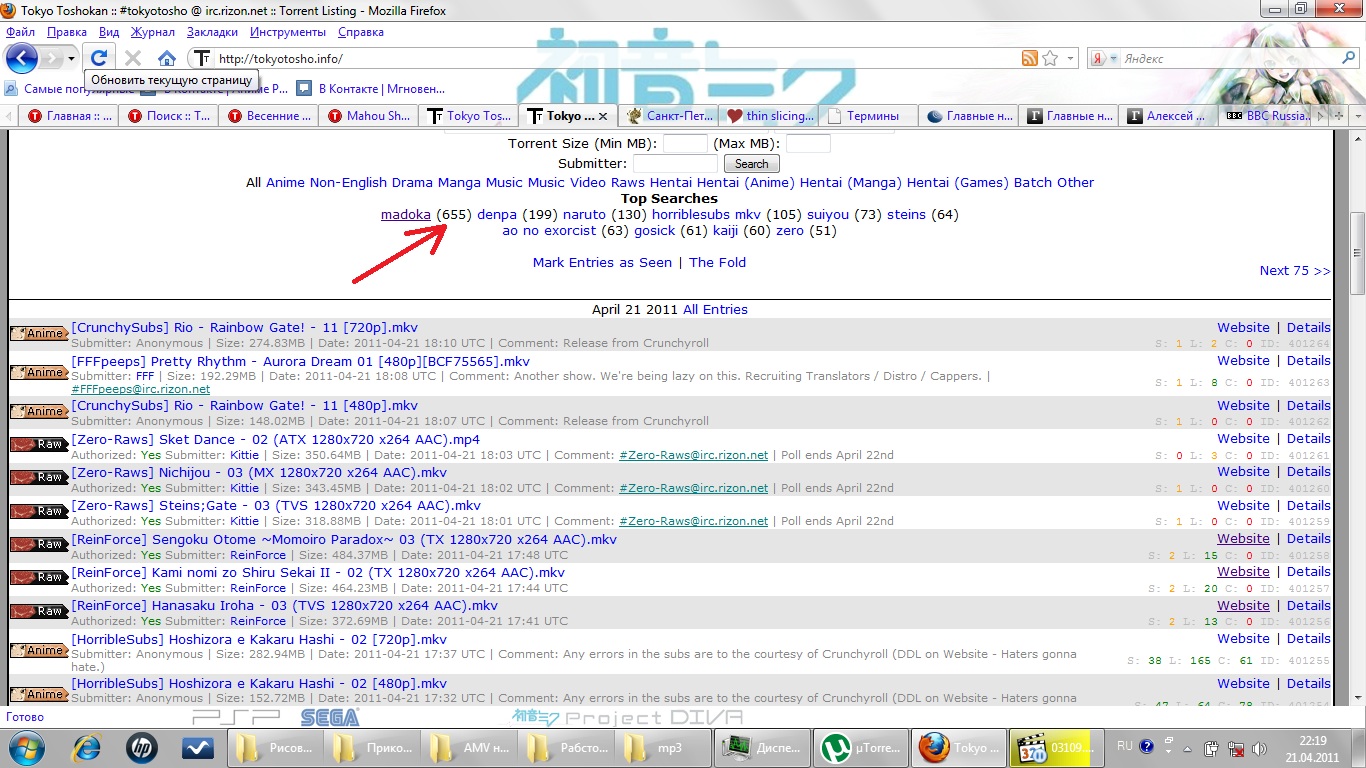Image resolution: width=1366 pixels, height=768 pixels.
Task: Click the RSS feed icon in address bar
Action: (x=1029, y=58)
